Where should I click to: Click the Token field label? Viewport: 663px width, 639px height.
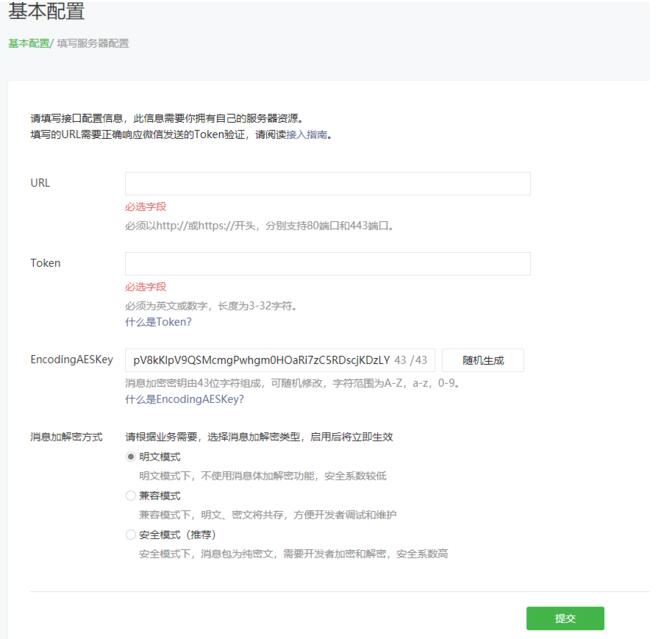pos(46,263)
